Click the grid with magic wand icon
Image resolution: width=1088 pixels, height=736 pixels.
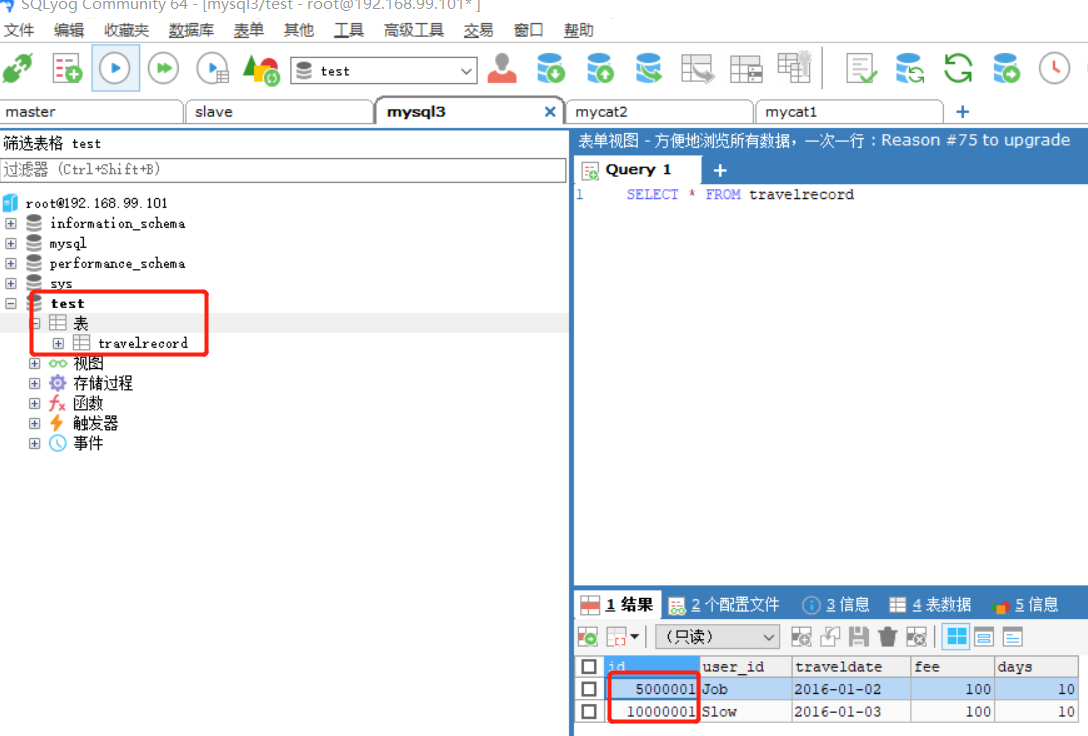(794, 67)
